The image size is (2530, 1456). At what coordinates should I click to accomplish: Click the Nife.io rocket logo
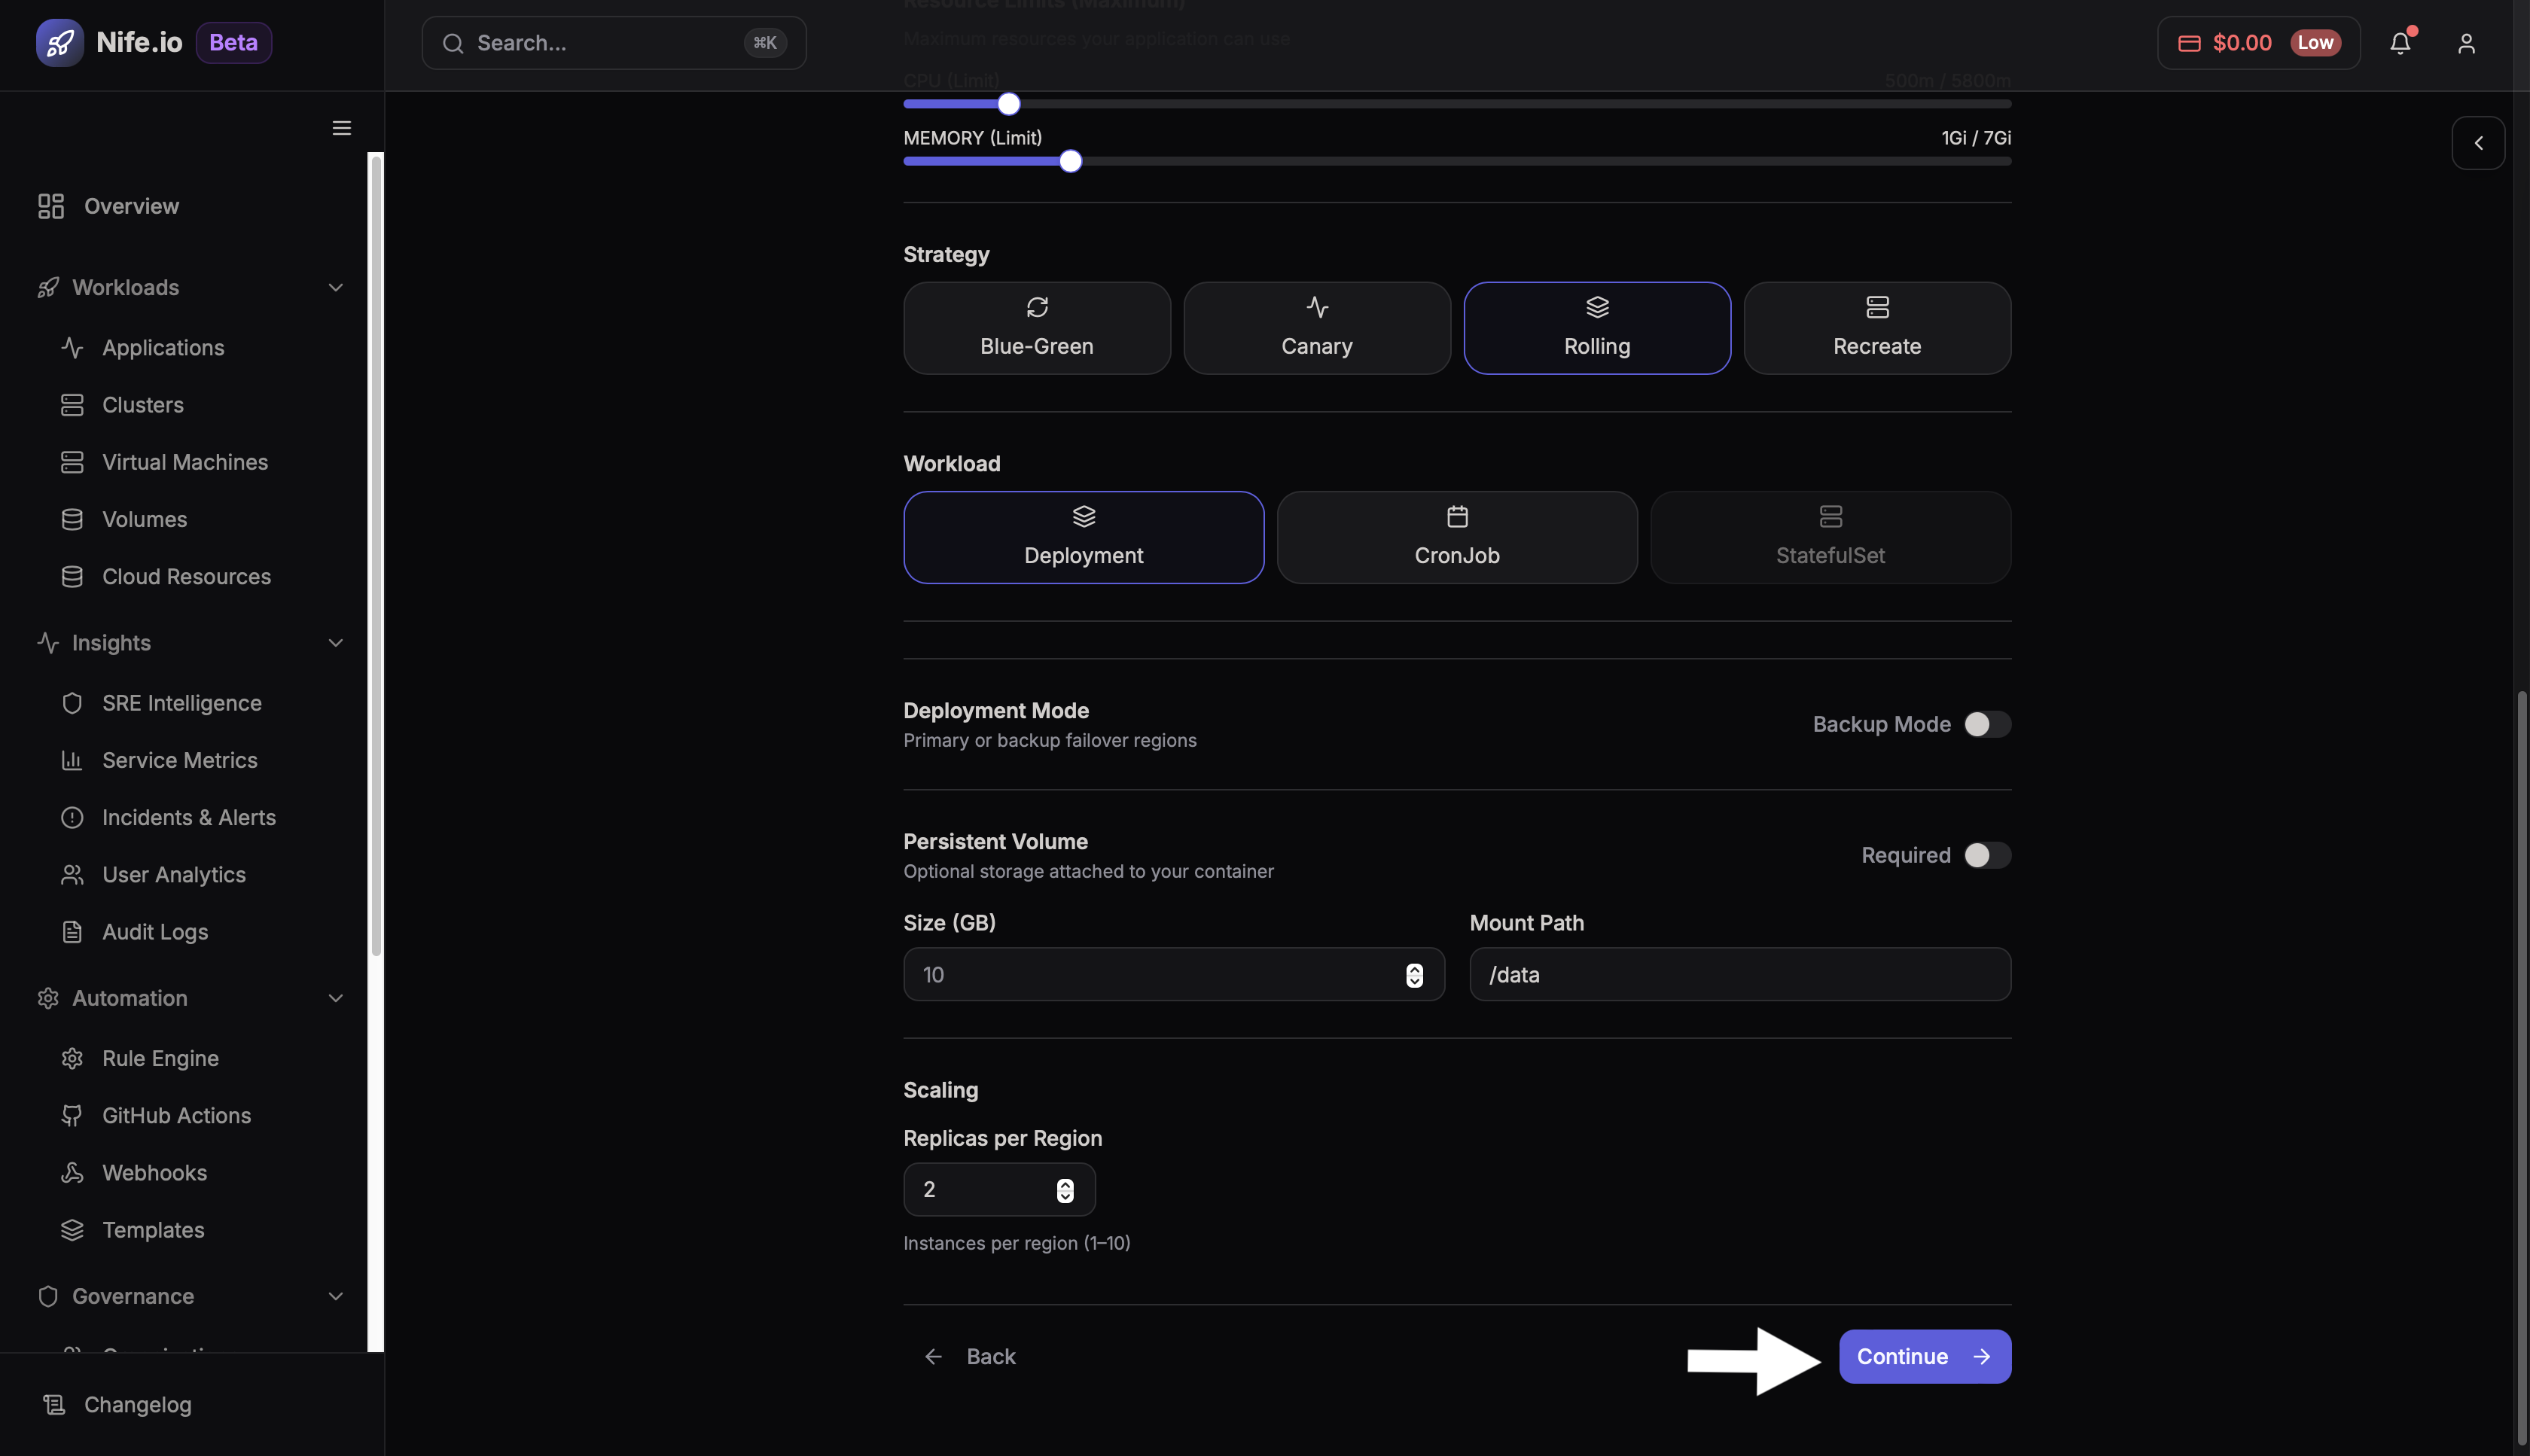(x=59, y=43)
